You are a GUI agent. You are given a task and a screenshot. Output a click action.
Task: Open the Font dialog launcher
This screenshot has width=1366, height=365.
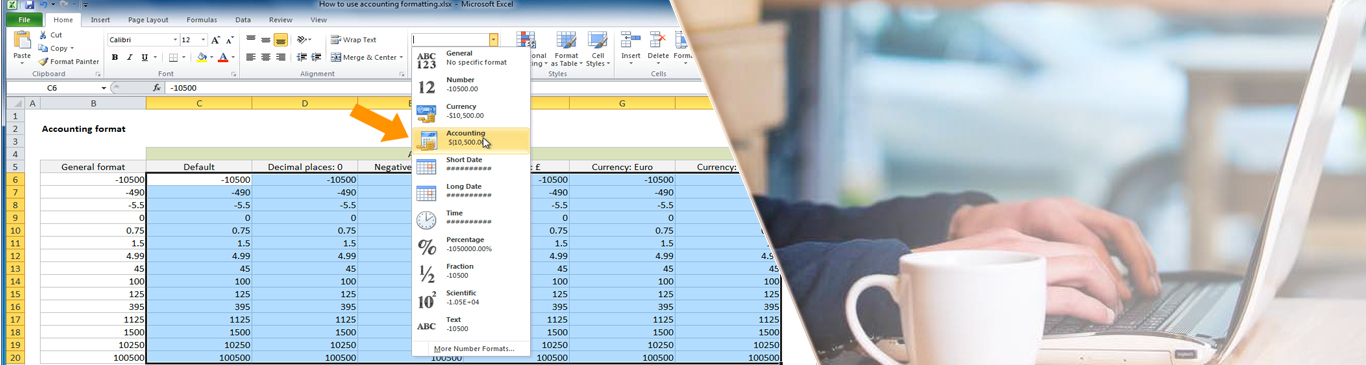click(234, 74)
